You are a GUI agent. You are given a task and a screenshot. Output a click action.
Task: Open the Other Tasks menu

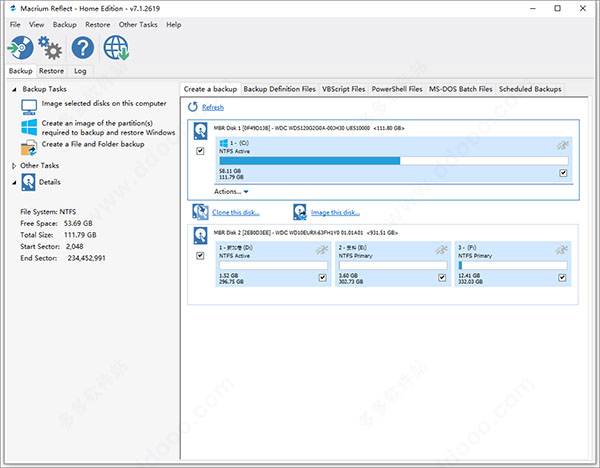point(138,24)
